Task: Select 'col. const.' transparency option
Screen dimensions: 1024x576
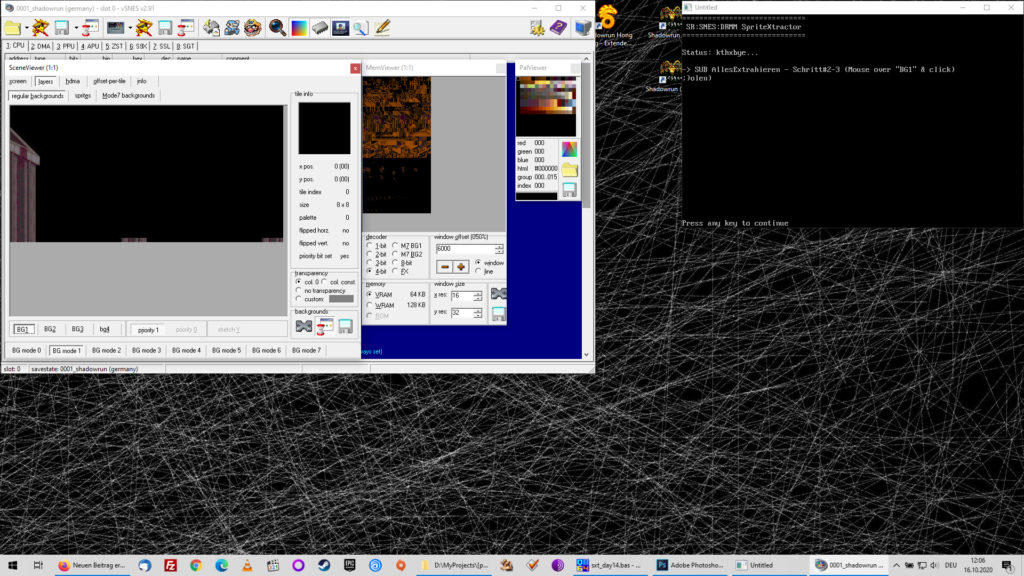Action: coord(325,282)
